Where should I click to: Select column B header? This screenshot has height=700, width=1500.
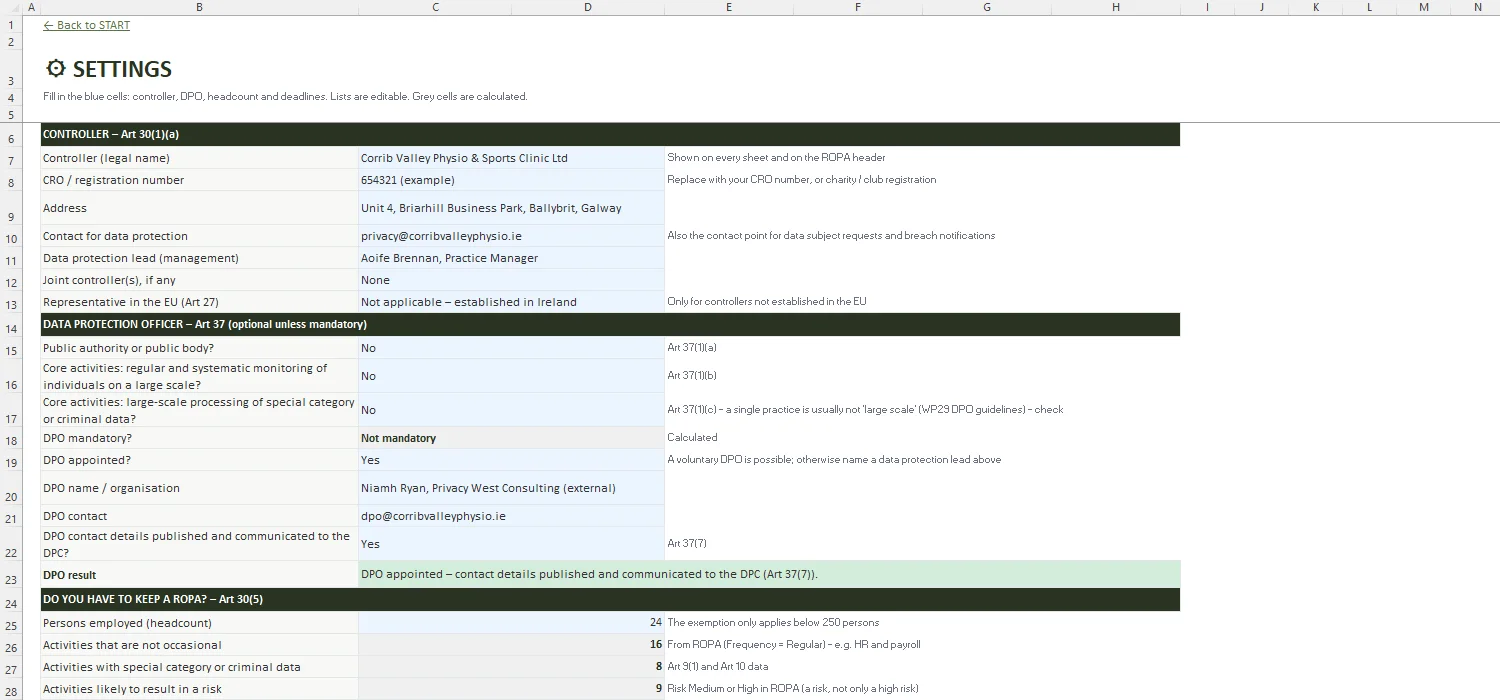tap(199, 7)
